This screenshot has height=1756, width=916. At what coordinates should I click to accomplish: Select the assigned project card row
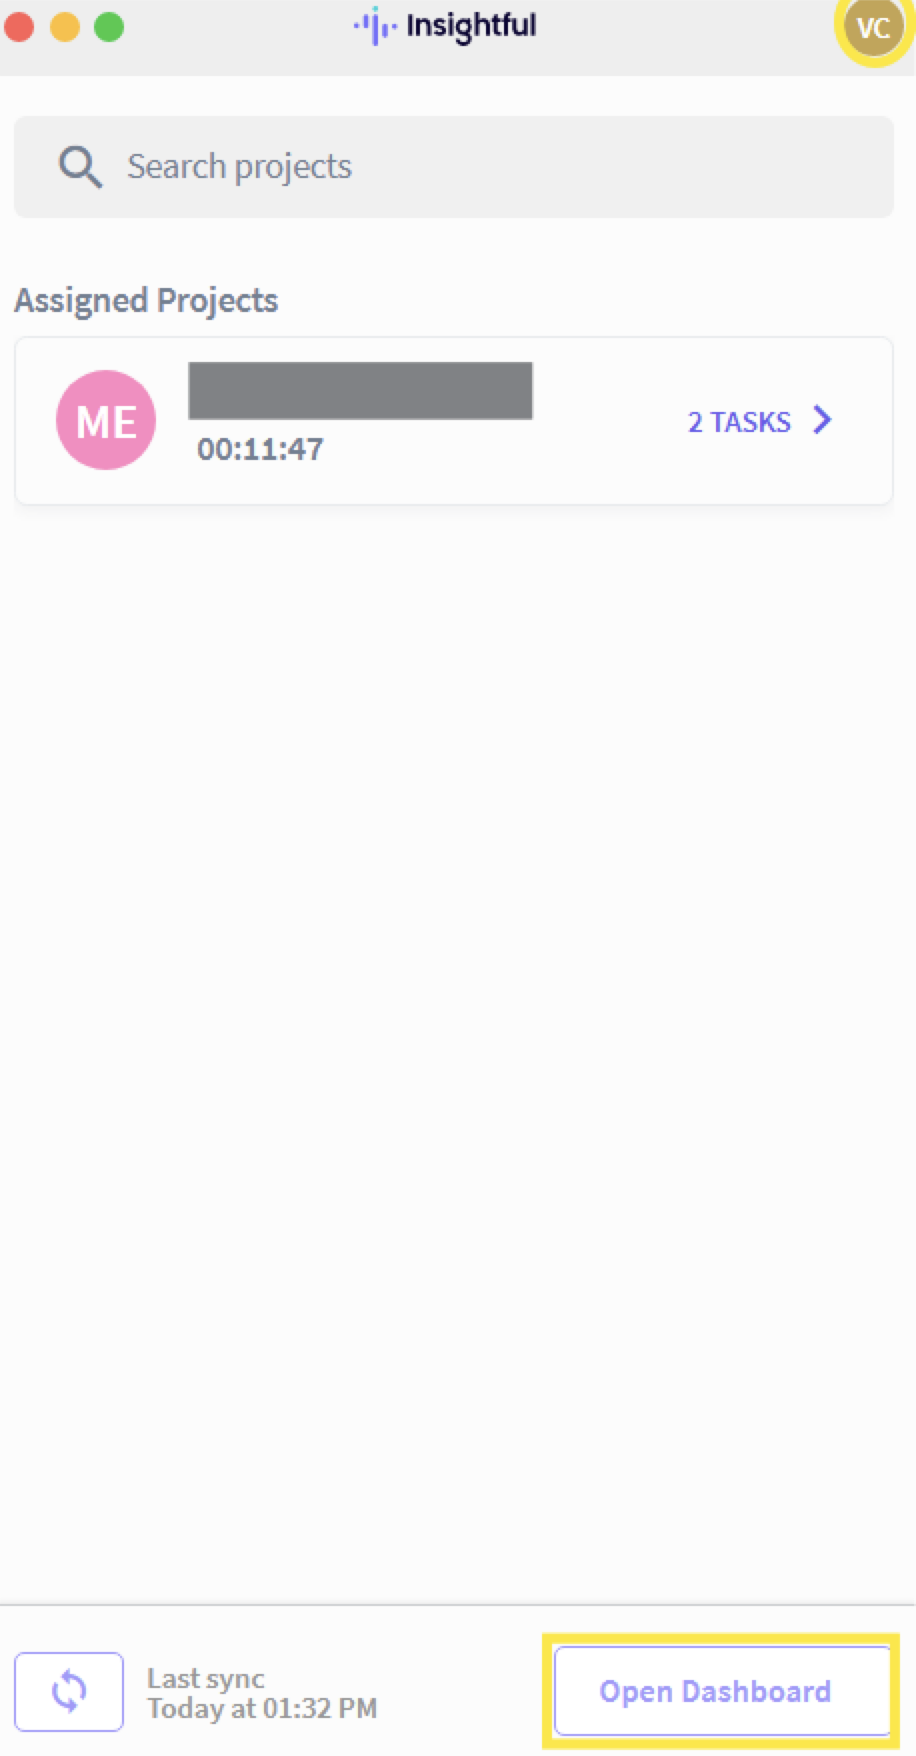[454, 421]
